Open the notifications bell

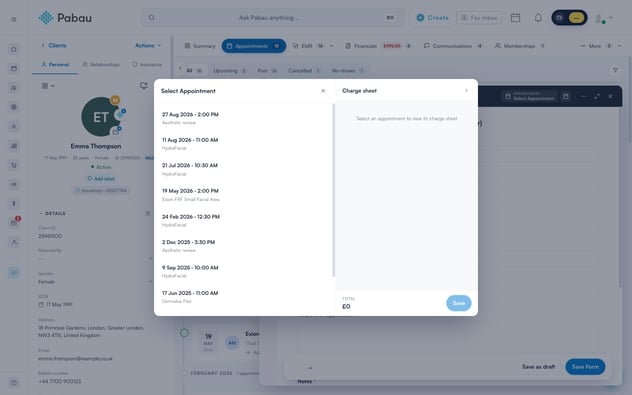(x=538, y=18)
